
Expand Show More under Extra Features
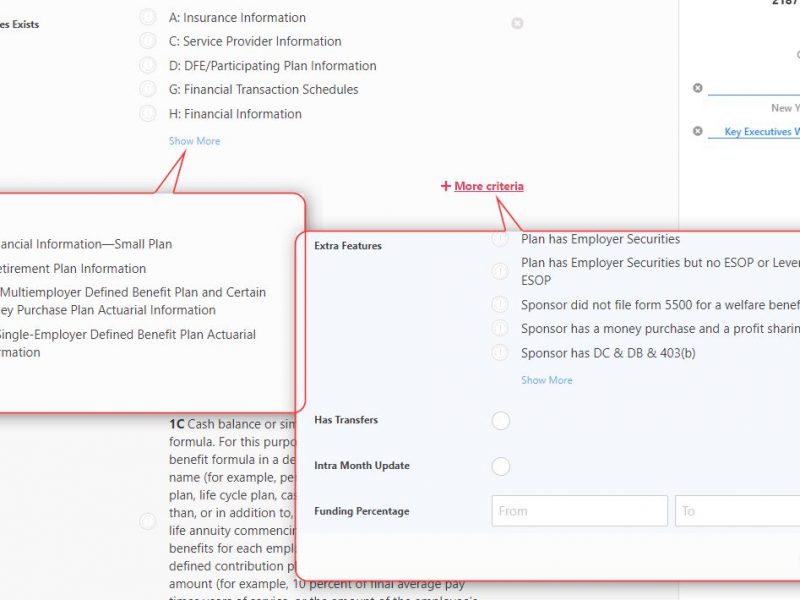546,380
